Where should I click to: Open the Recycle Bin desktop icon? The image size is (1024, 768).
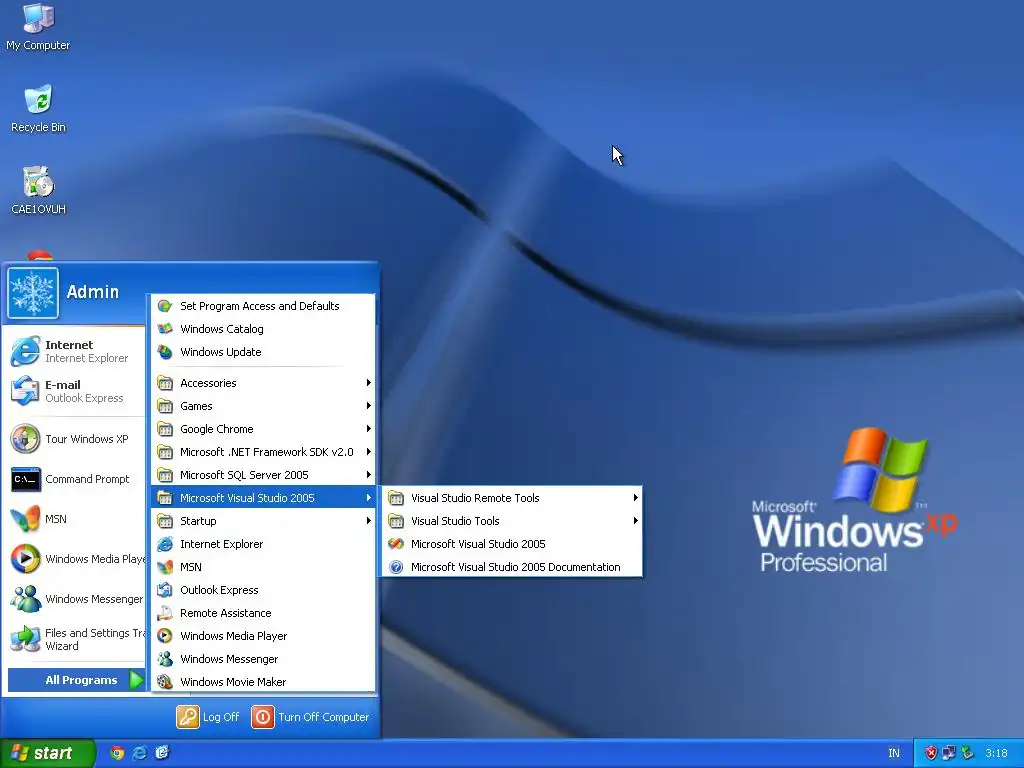point(38,108)
